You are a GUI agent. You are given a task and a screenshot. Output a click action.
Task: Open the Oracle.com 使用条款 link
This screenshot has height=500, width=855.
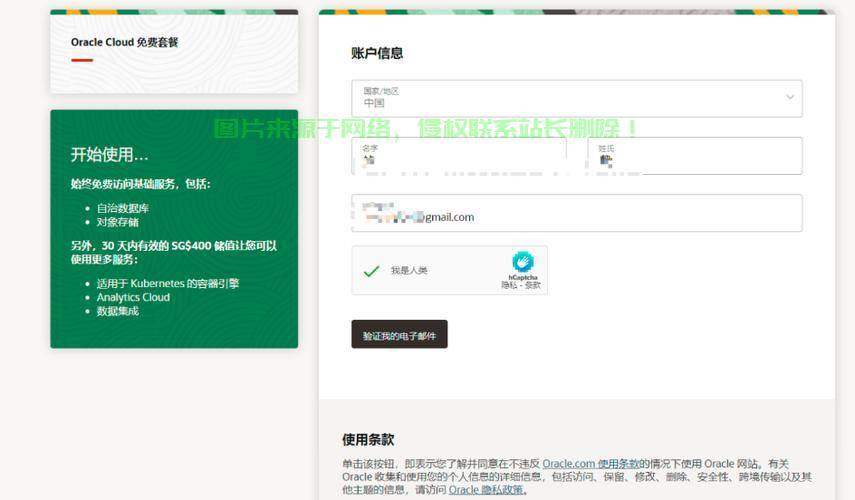[591, 464]
